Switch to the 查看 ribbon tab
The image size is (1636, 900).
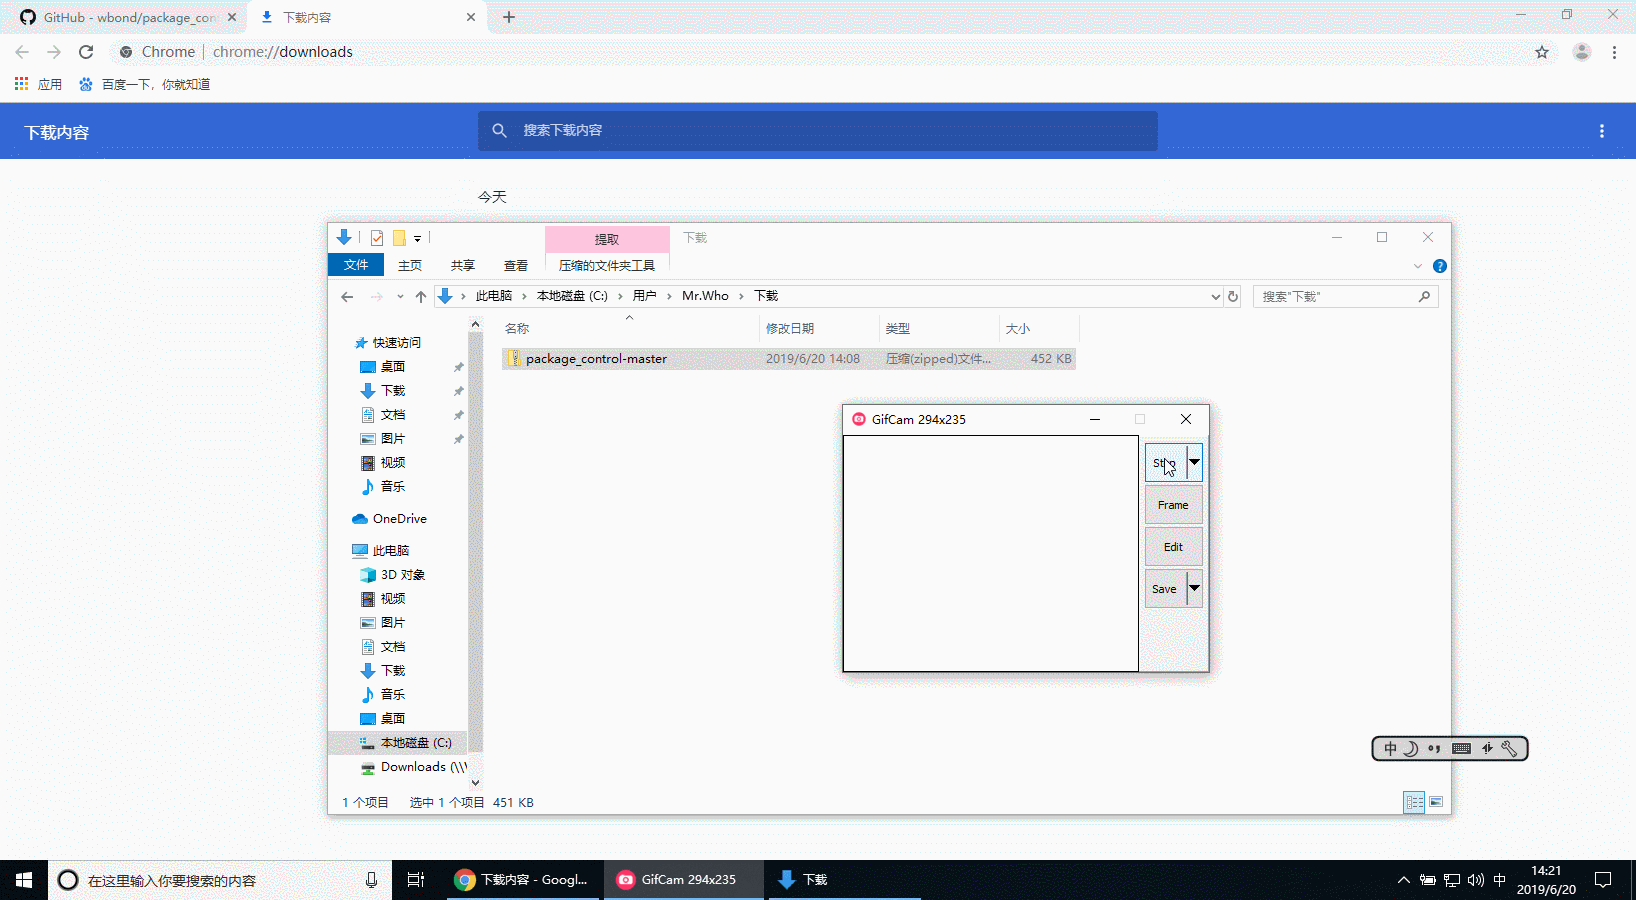pos(516,265)
